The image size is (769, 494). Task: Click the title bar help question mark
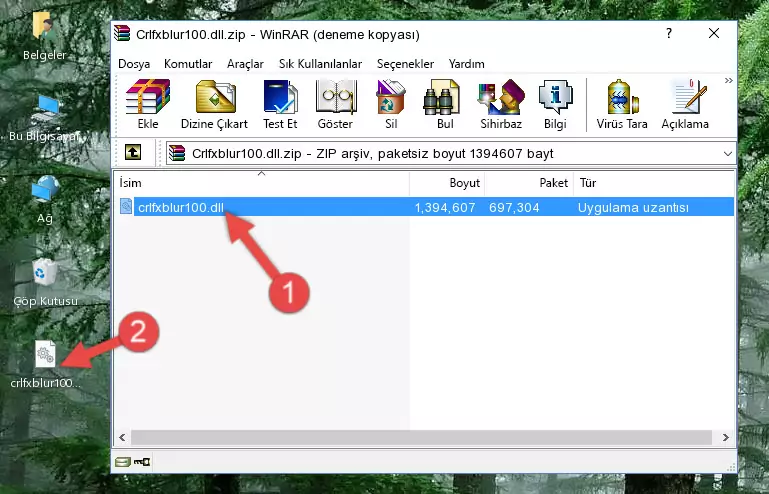point(668,33)
